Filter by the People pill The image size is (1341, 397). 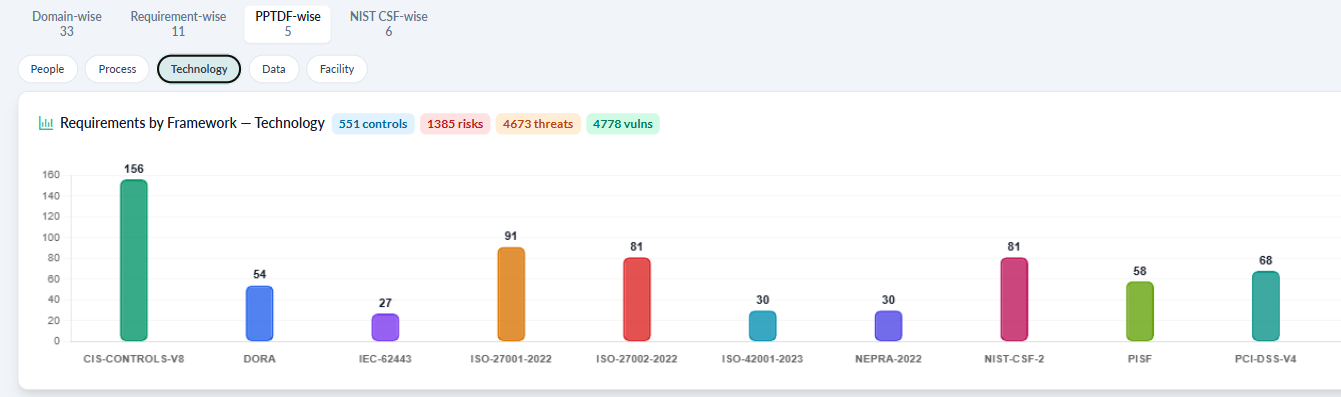47,69
